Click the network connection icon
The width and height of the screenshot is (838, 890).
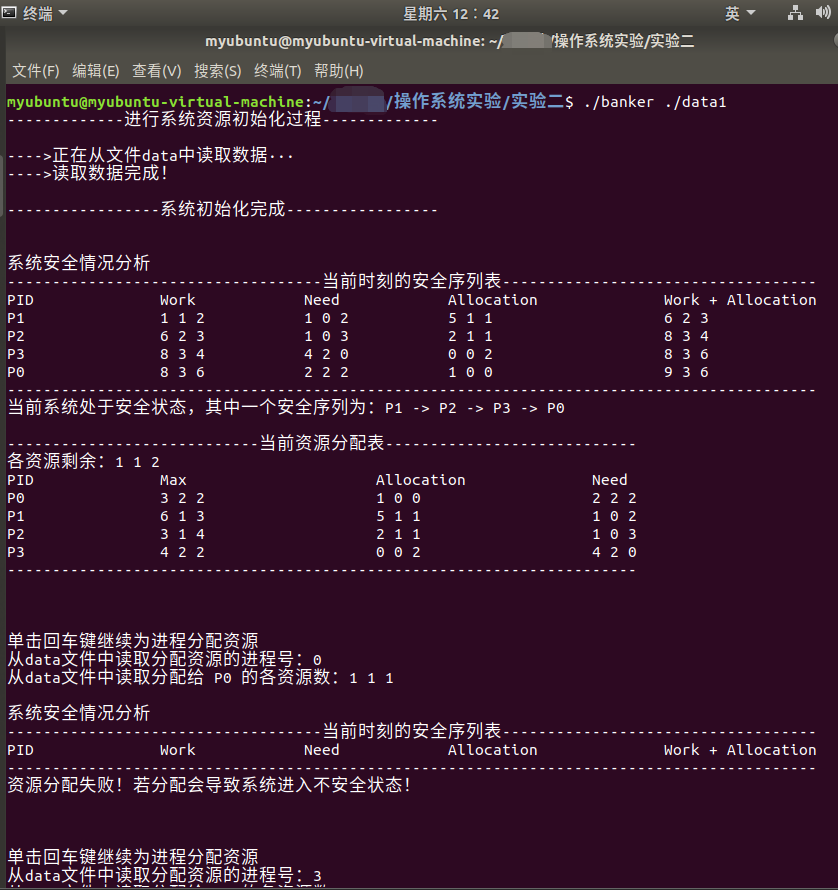coord(795,13)
